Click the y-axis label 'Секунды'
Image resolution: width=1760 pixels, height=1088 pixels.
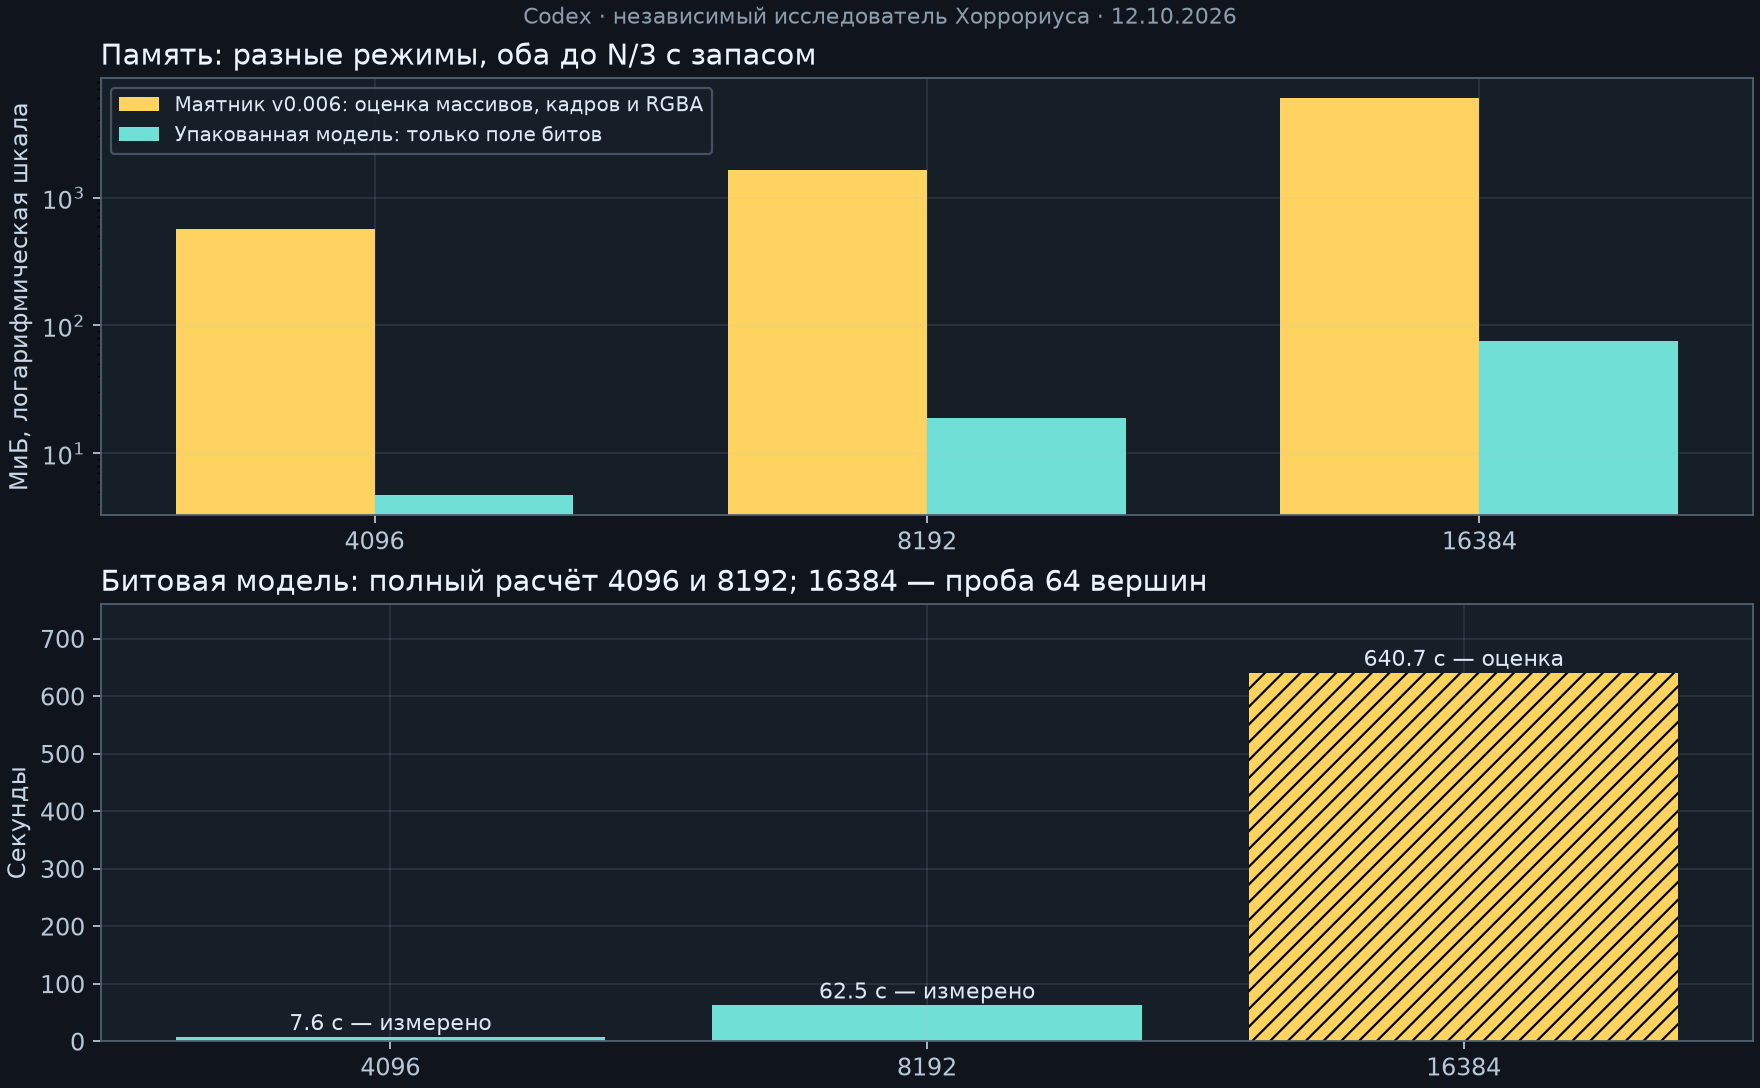pos(17,822)
